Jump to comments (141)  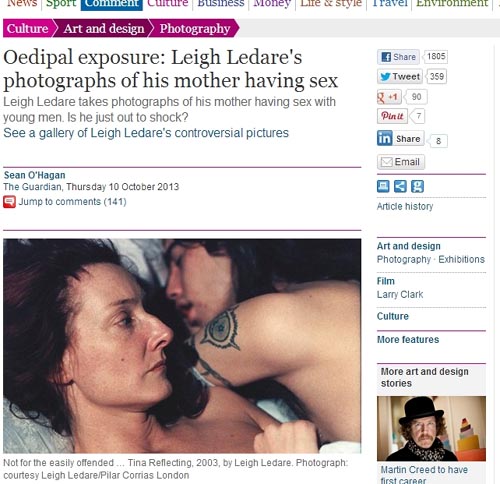(x=72, y=202)
